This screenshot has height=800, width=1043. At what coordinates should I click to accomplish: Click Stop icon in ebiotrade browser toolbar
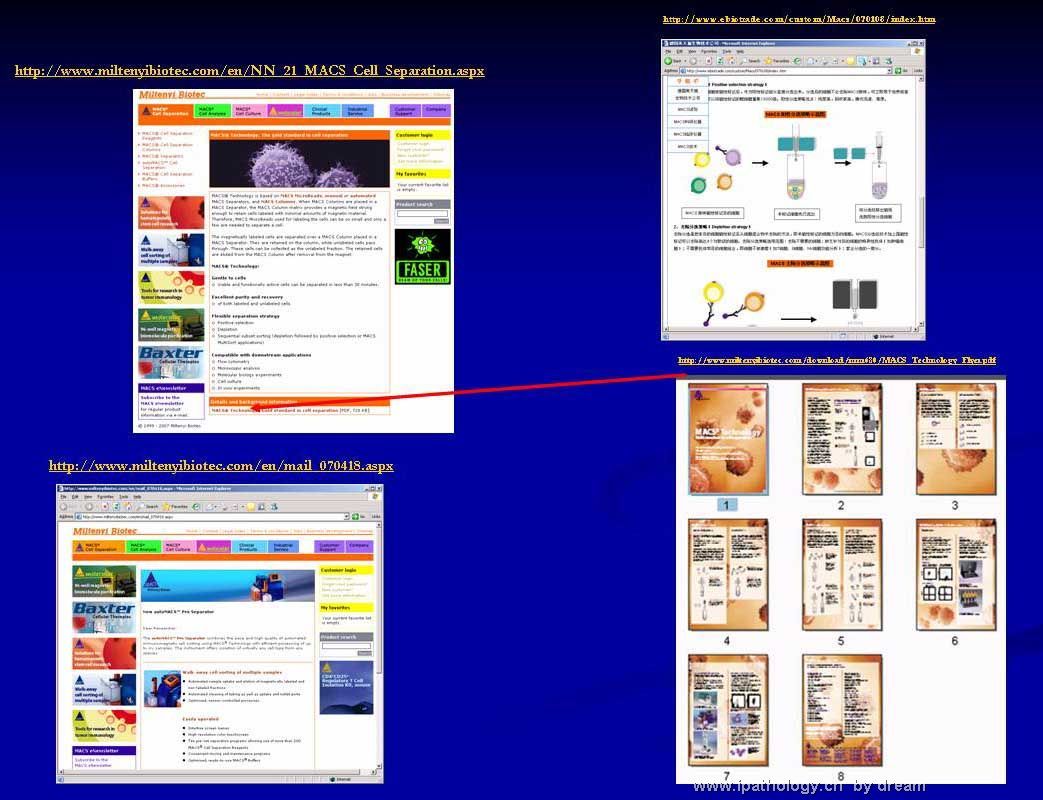(709, 61)
